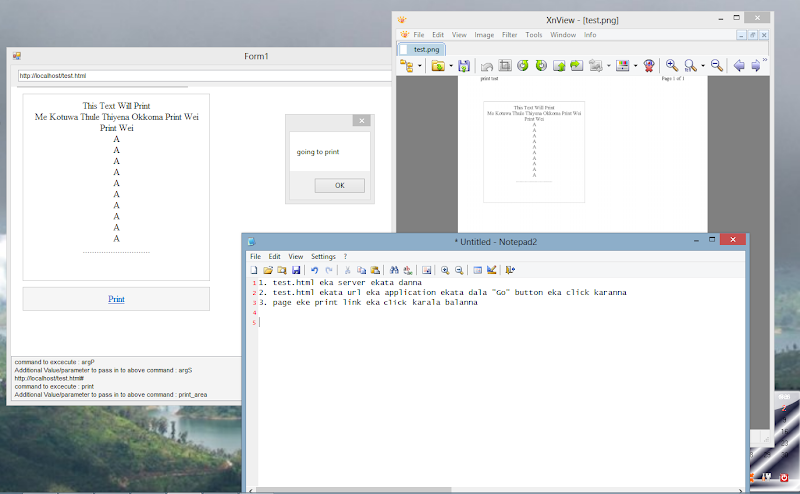This screenshot has width=800, height=494.
Task: Open XnView Filter menu
Action: point(509,35)
